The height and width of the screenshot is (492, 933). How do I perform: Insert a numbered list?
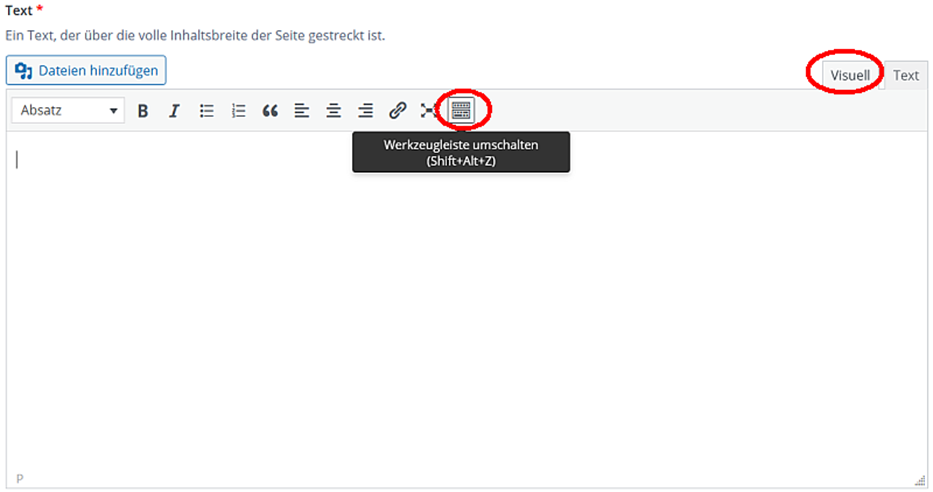tap(238, 111)
